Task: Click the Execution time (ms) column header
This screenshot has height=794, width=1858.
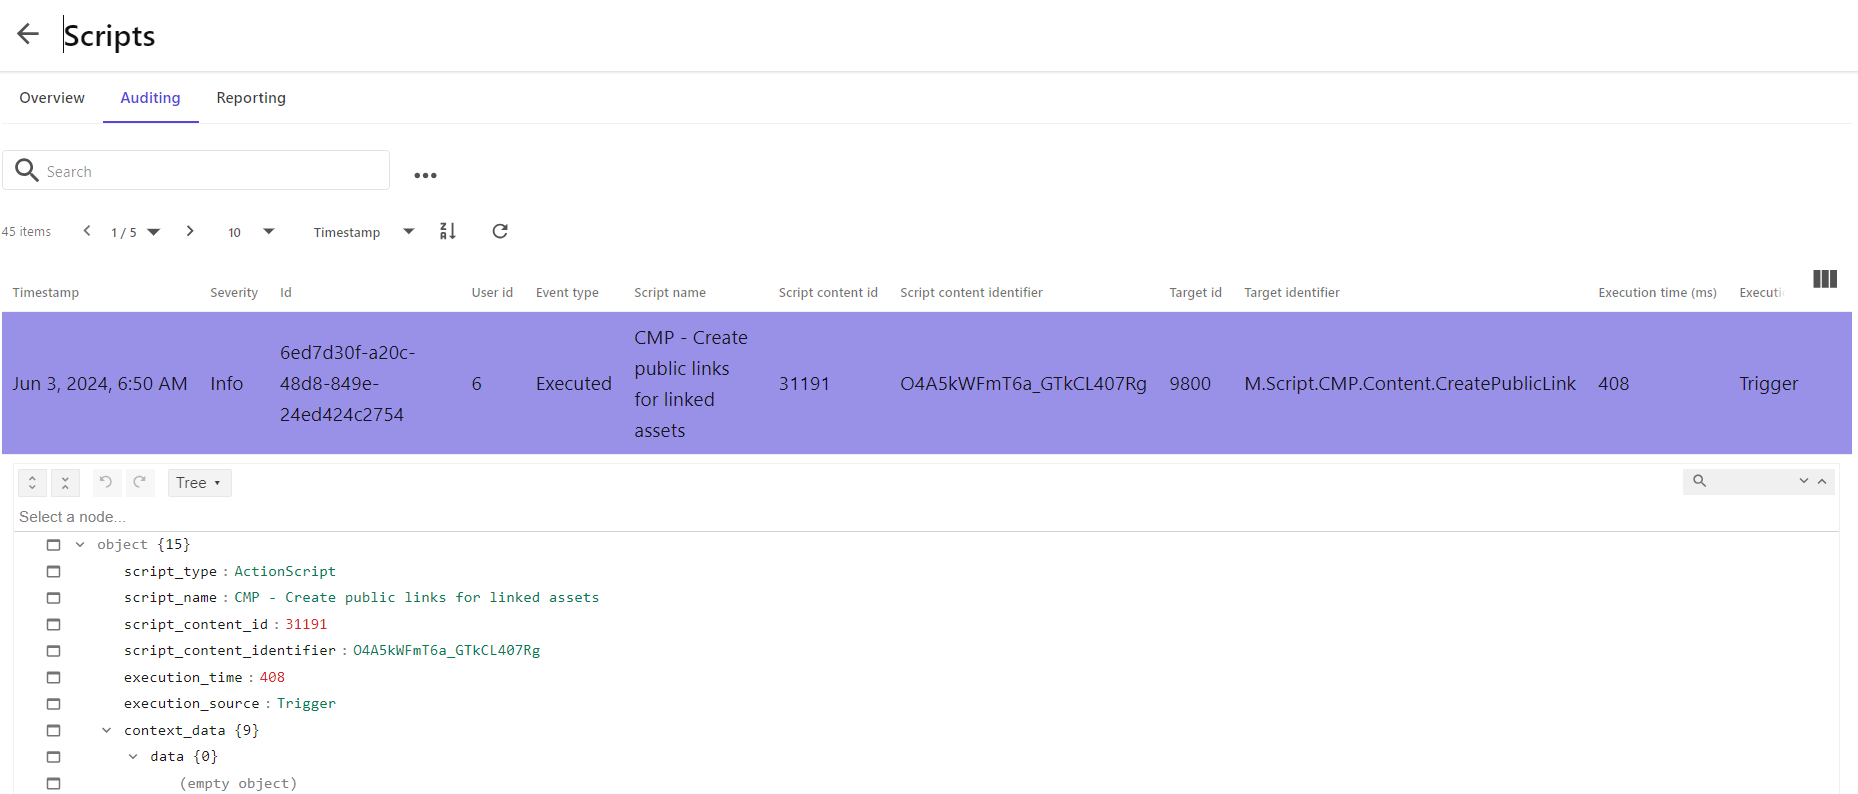Action: tap(1657, 293)
